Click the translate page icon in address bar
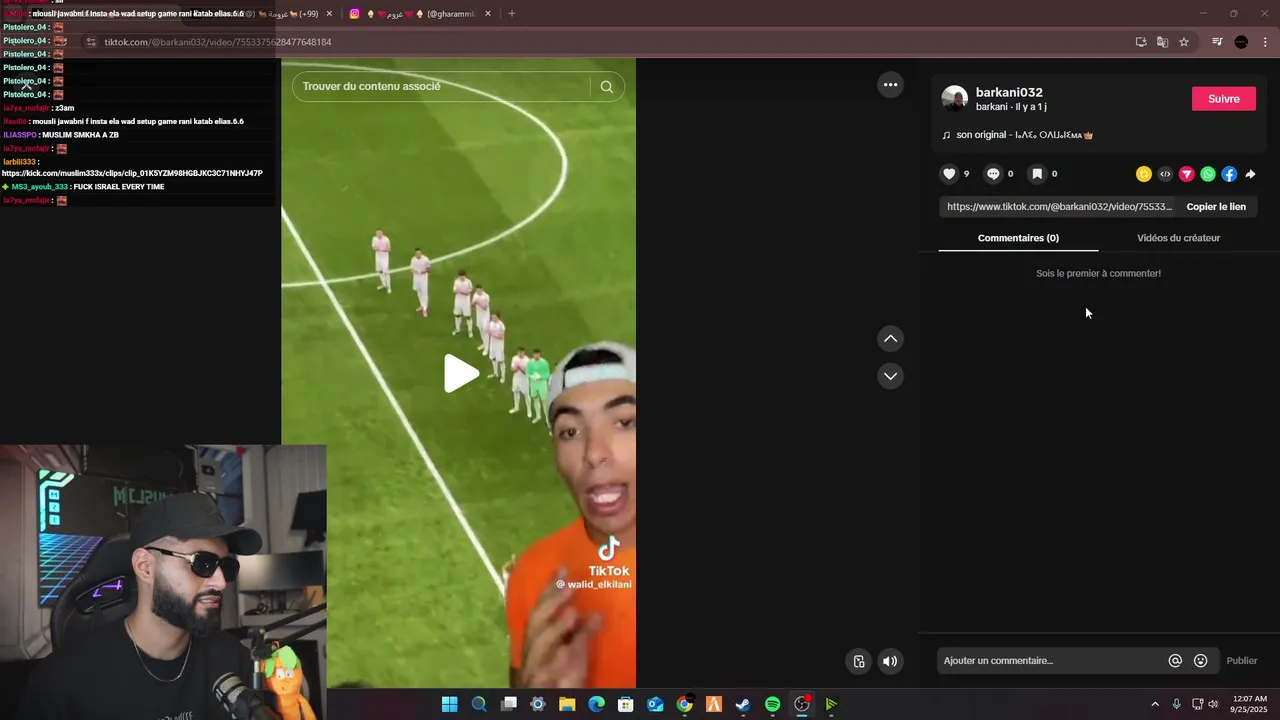 [x=1162, y=42]
